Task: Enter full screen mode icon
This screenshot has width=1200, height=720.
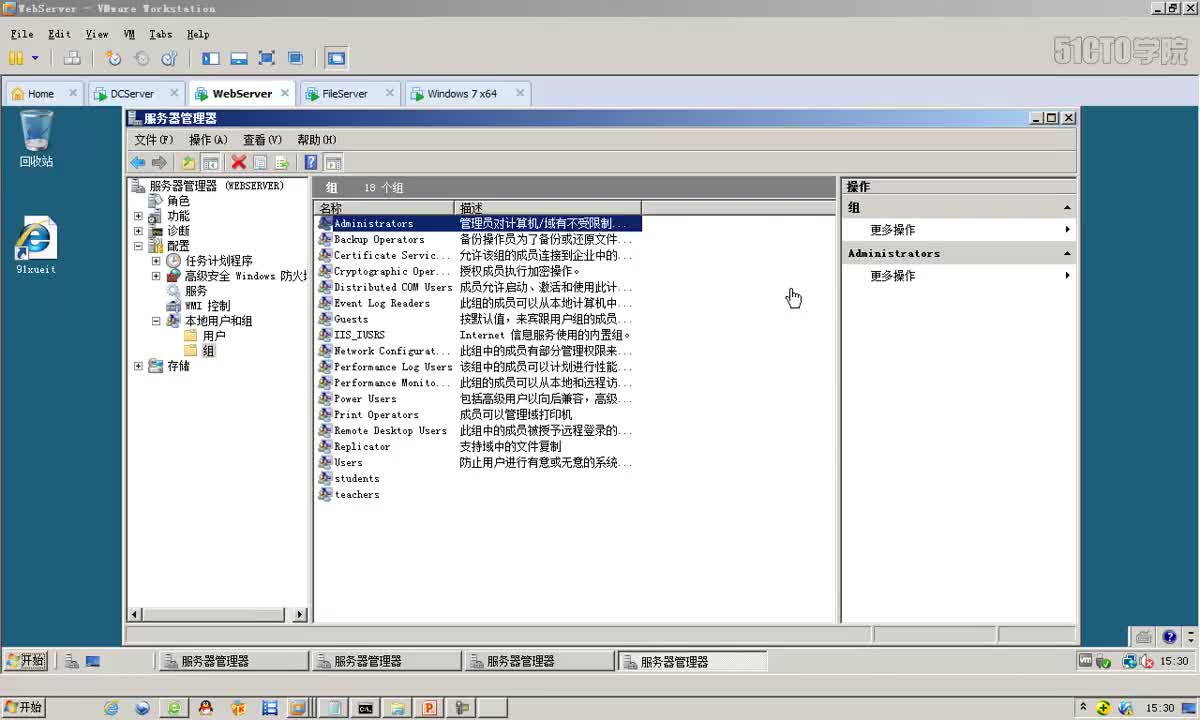Action: coord(267,58)
